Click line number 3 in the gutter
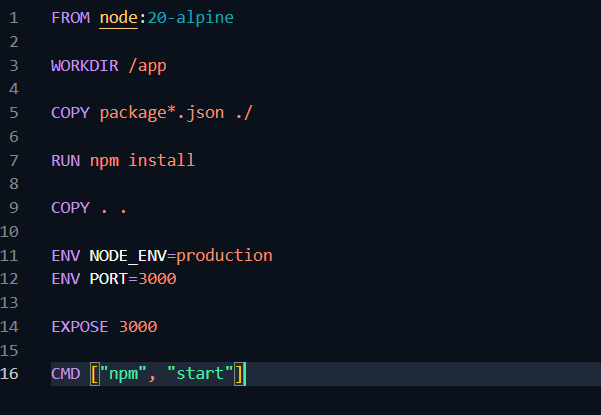The height and width of the screenshot is (415, 601). (14, 66)
